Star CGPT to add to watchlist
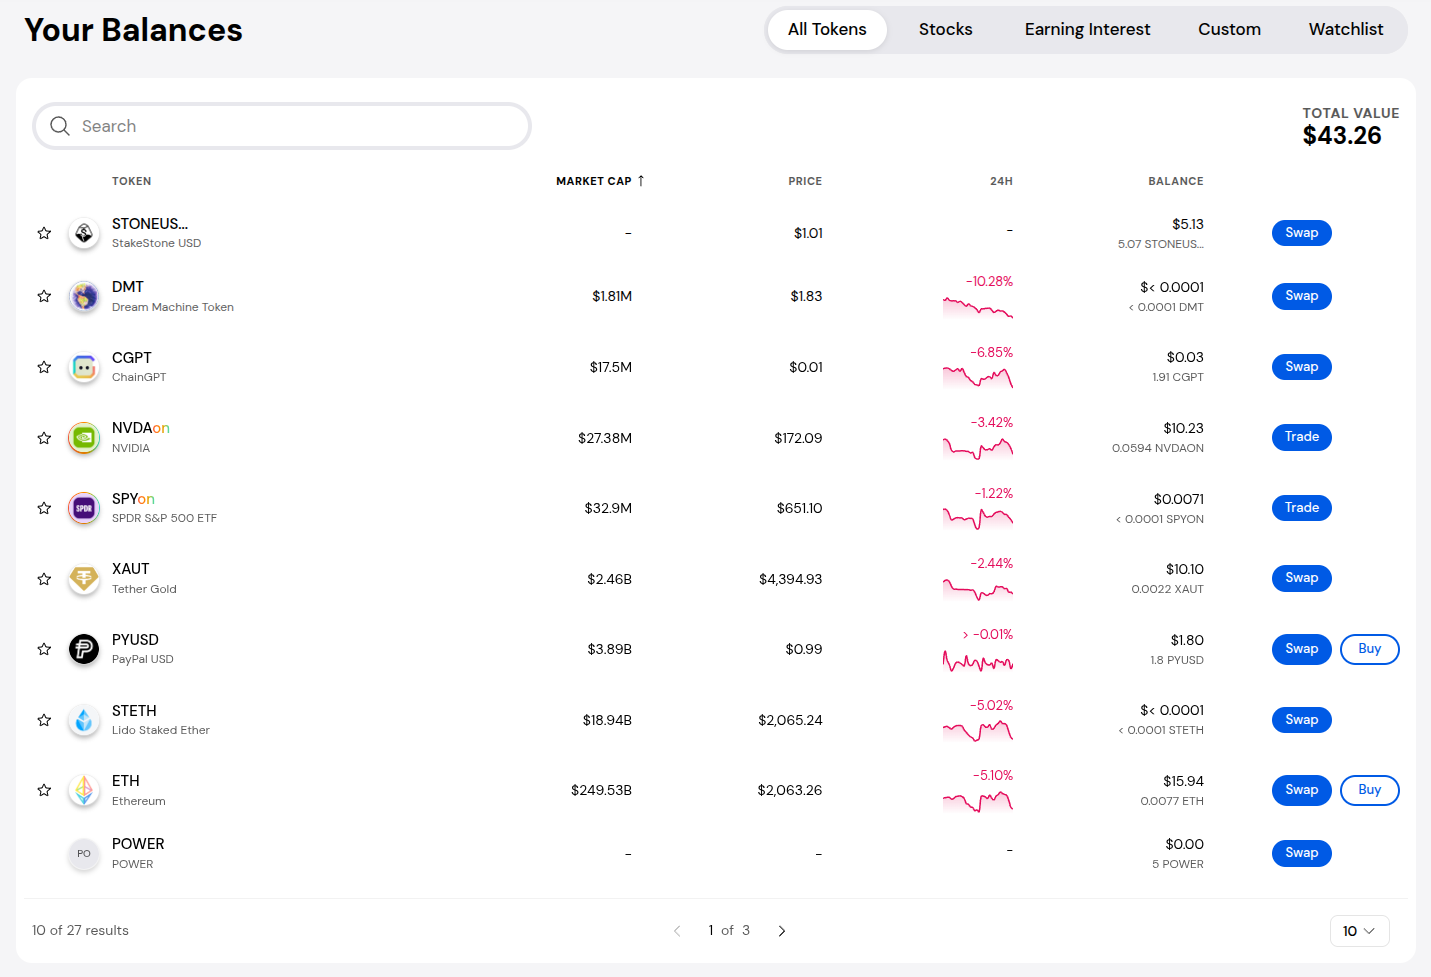 coord(44,367)
